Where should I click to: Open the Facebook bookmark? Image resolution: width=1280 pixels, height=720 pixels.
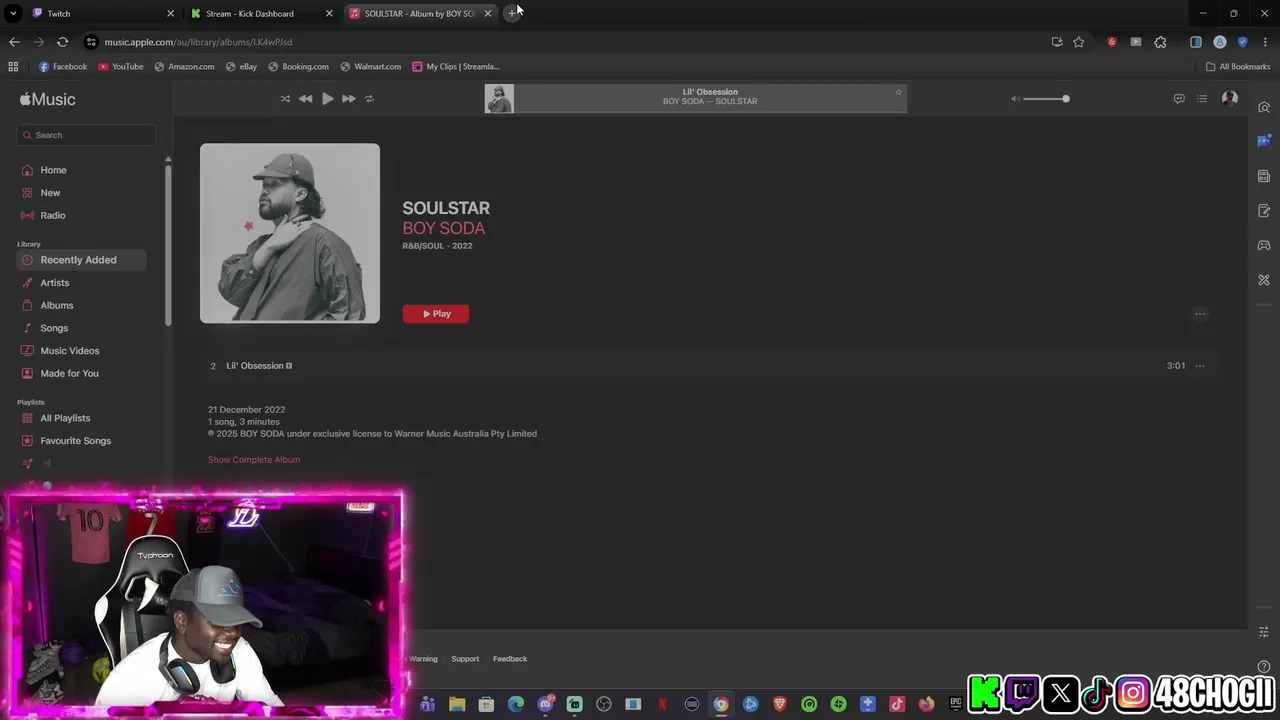click(x=63, y=67)
